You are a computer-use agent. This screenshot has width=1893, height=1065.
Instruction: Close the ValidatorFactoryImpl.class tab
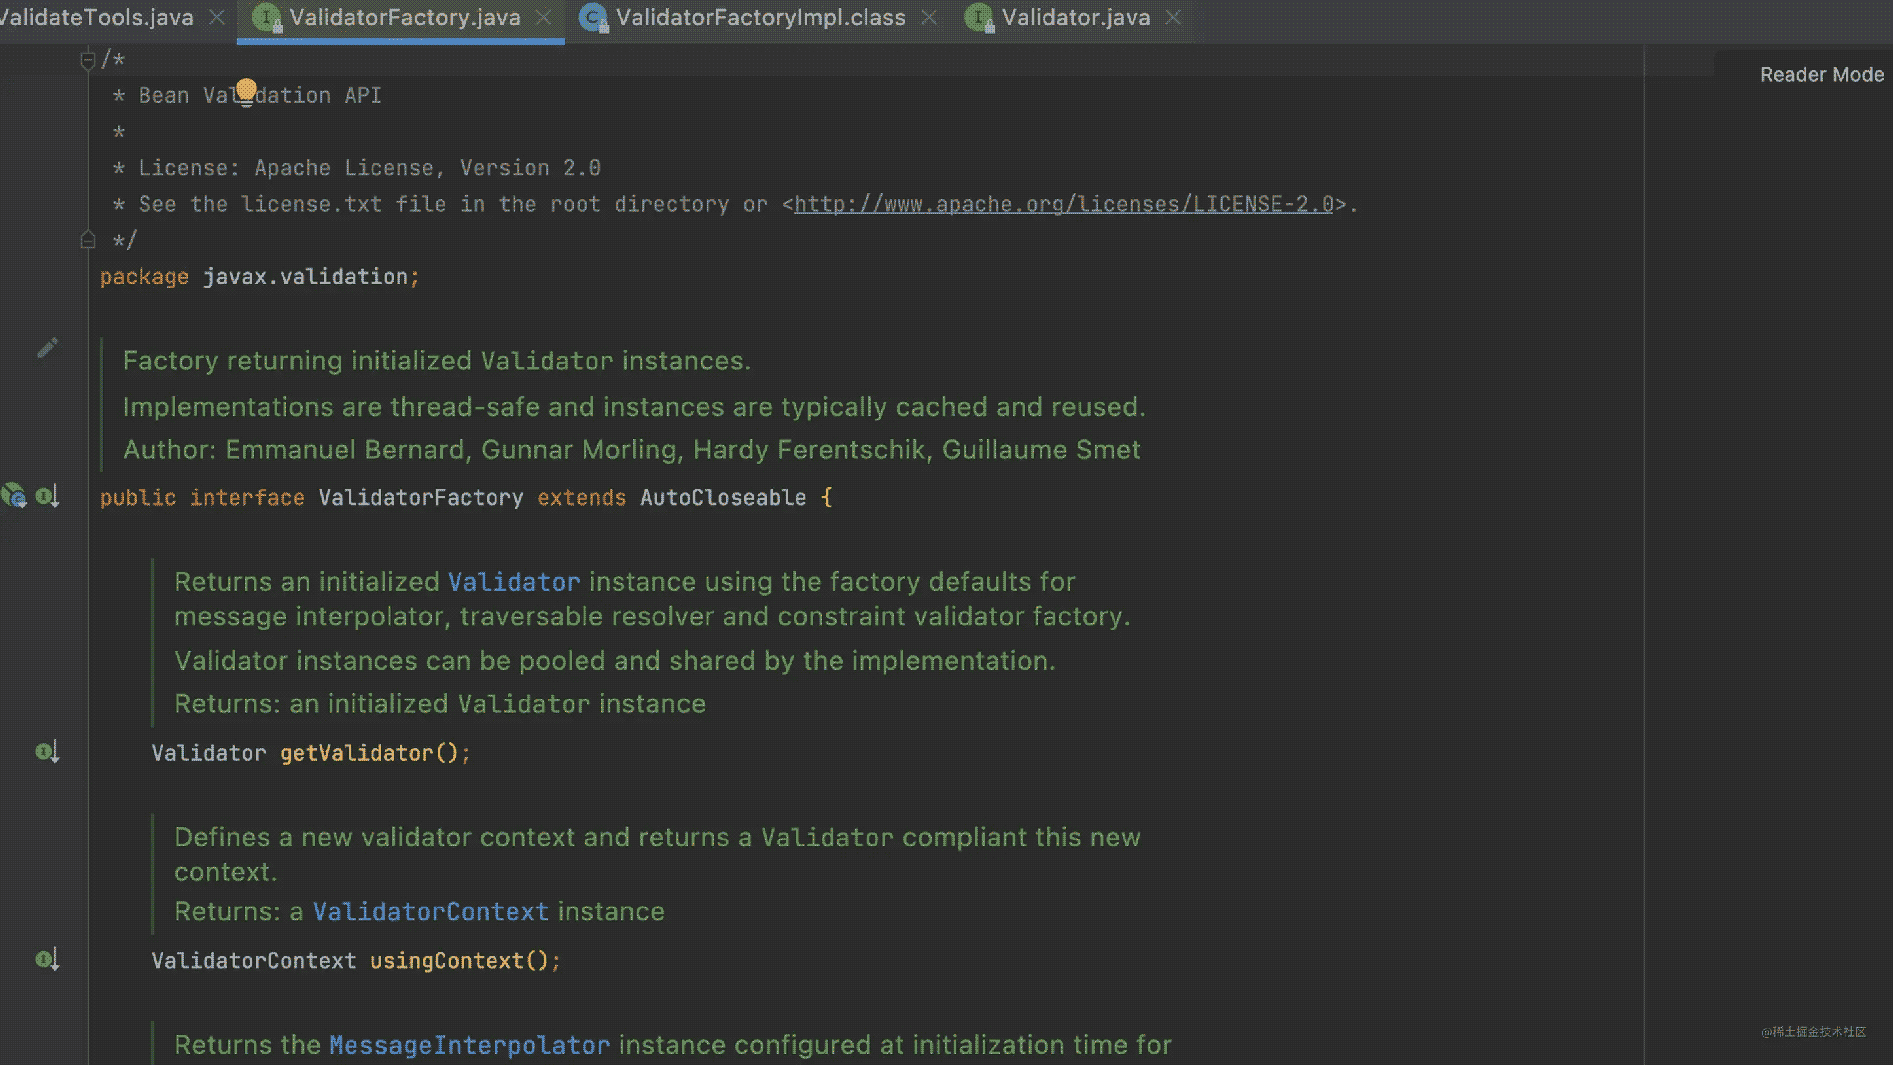point(929,18)
